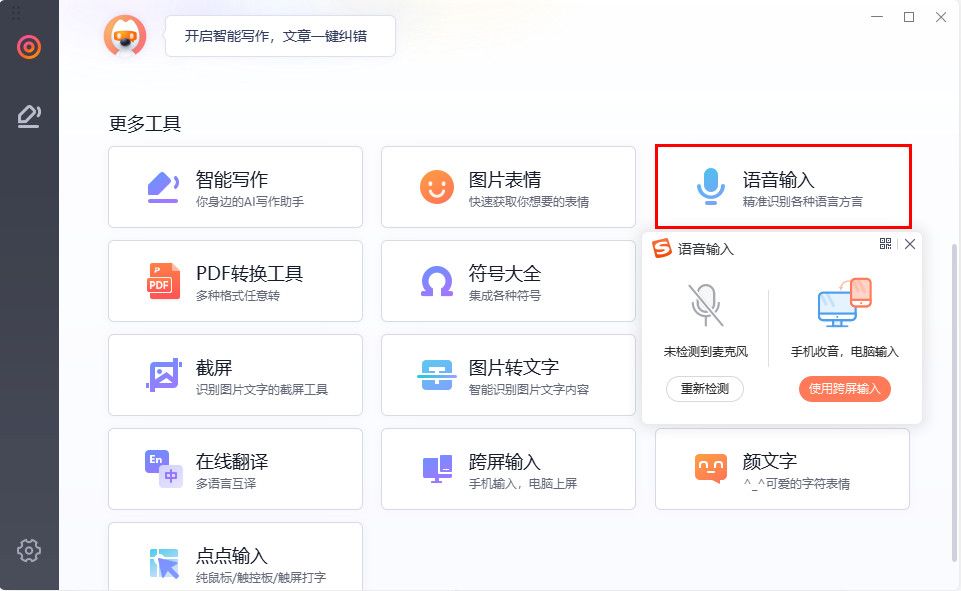Click the 重新检测 button
The image size is (961, 591).
705,389
